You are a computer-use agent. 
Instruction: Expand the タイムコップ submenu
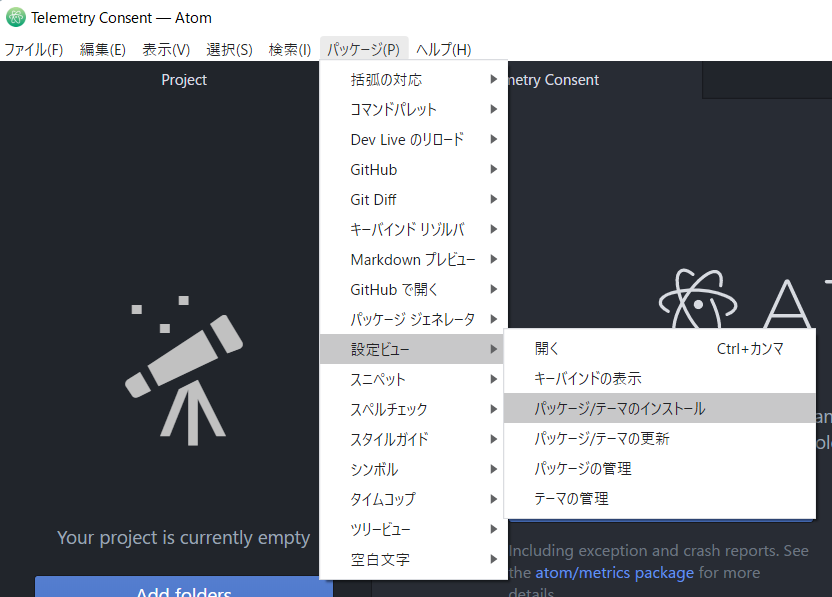pos(413,499)
